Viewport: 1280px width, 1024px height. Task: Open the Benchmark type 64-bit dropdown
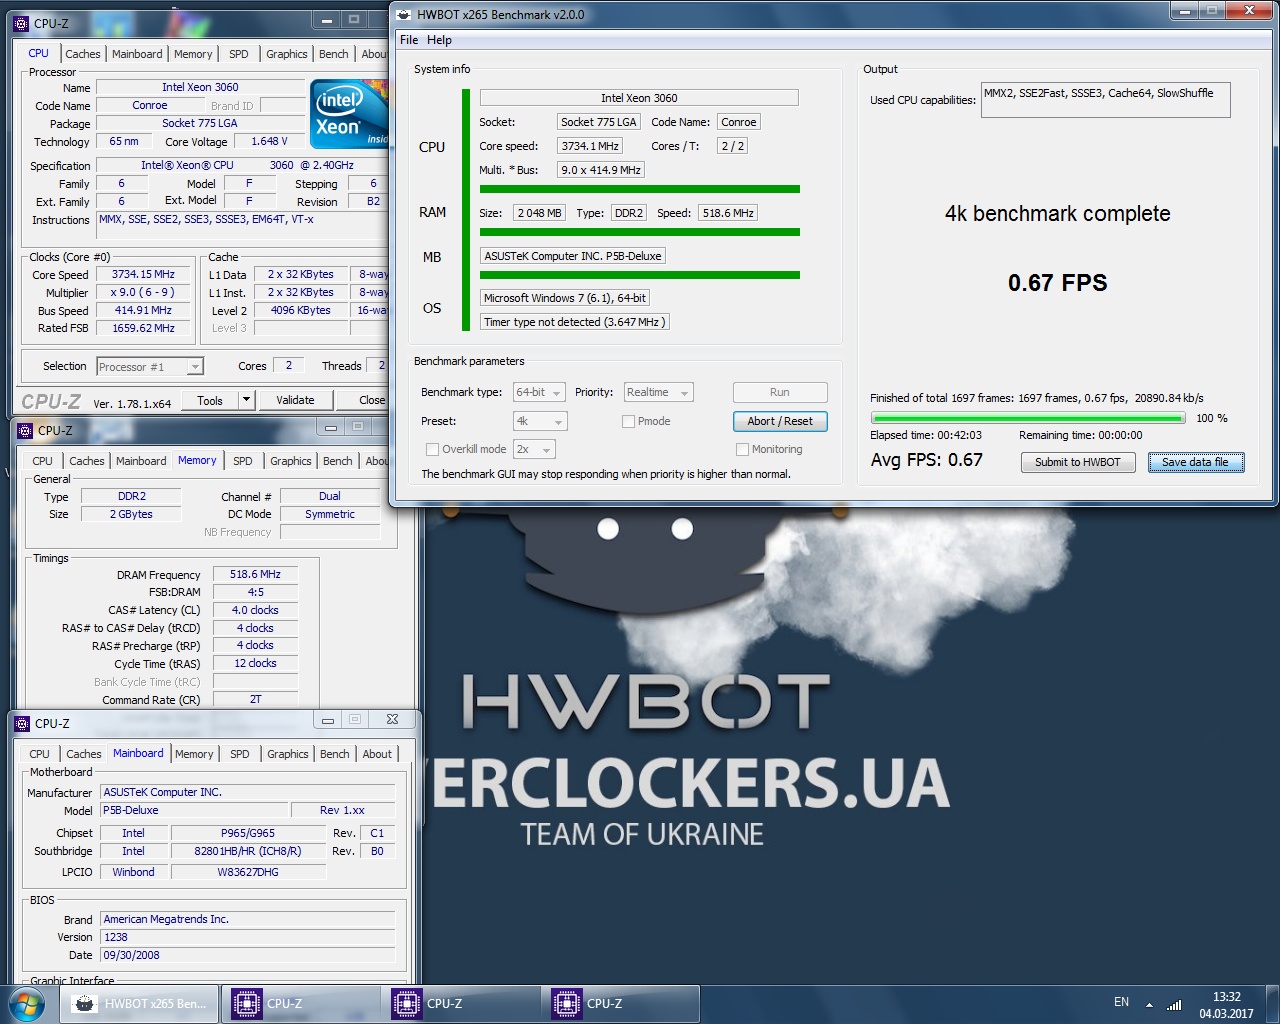(539, 392)
